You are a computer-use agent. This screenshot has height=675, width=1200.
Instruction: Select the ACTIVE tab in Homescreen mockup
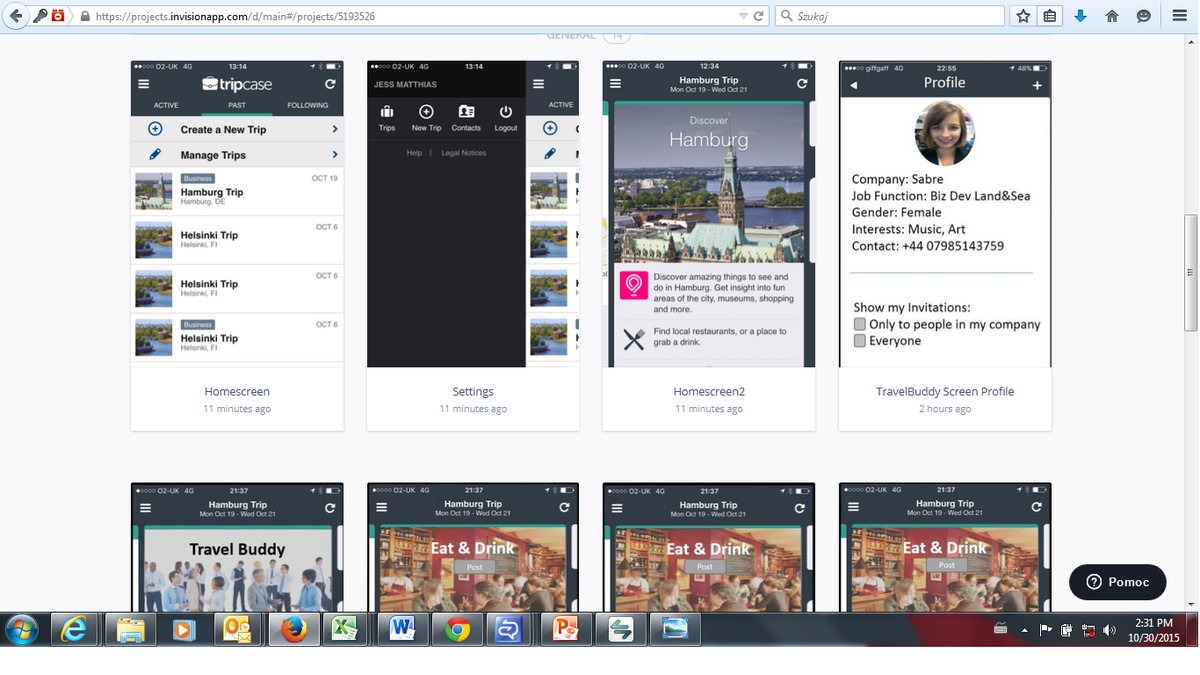[x=166, y=105]
